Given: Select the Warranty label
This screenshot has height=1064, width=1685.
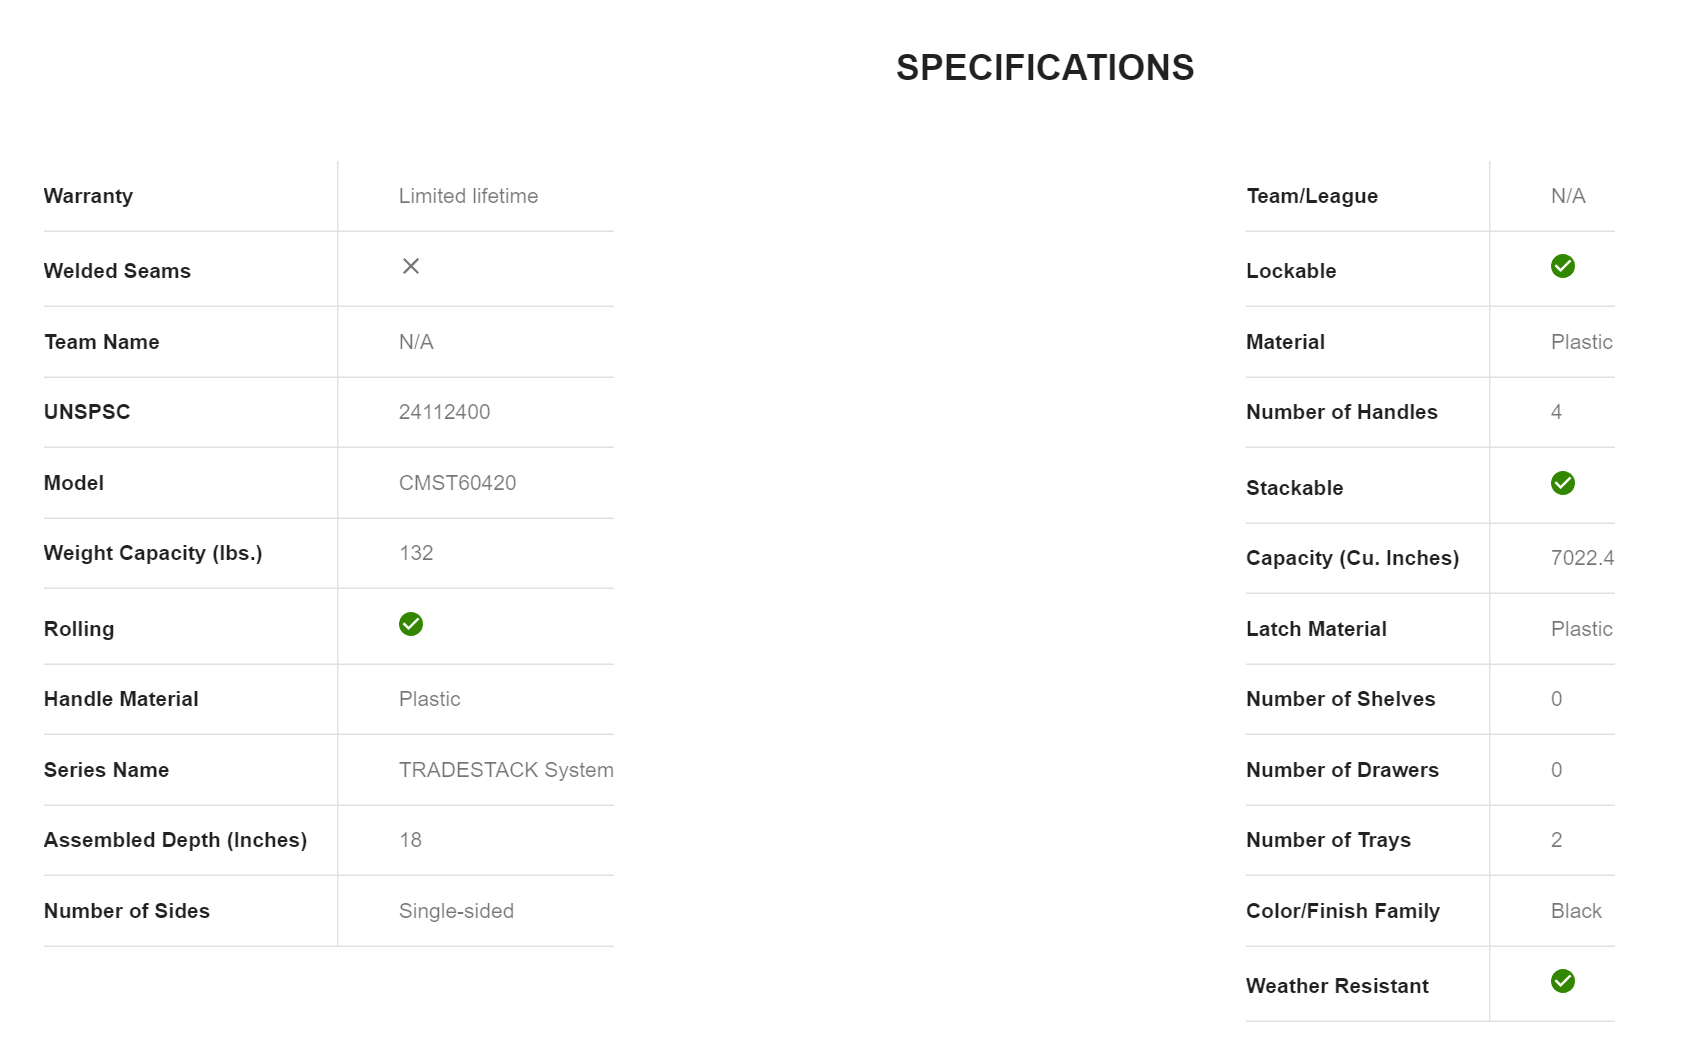Looking at the screenshot, I should click(x=88, y=196).
